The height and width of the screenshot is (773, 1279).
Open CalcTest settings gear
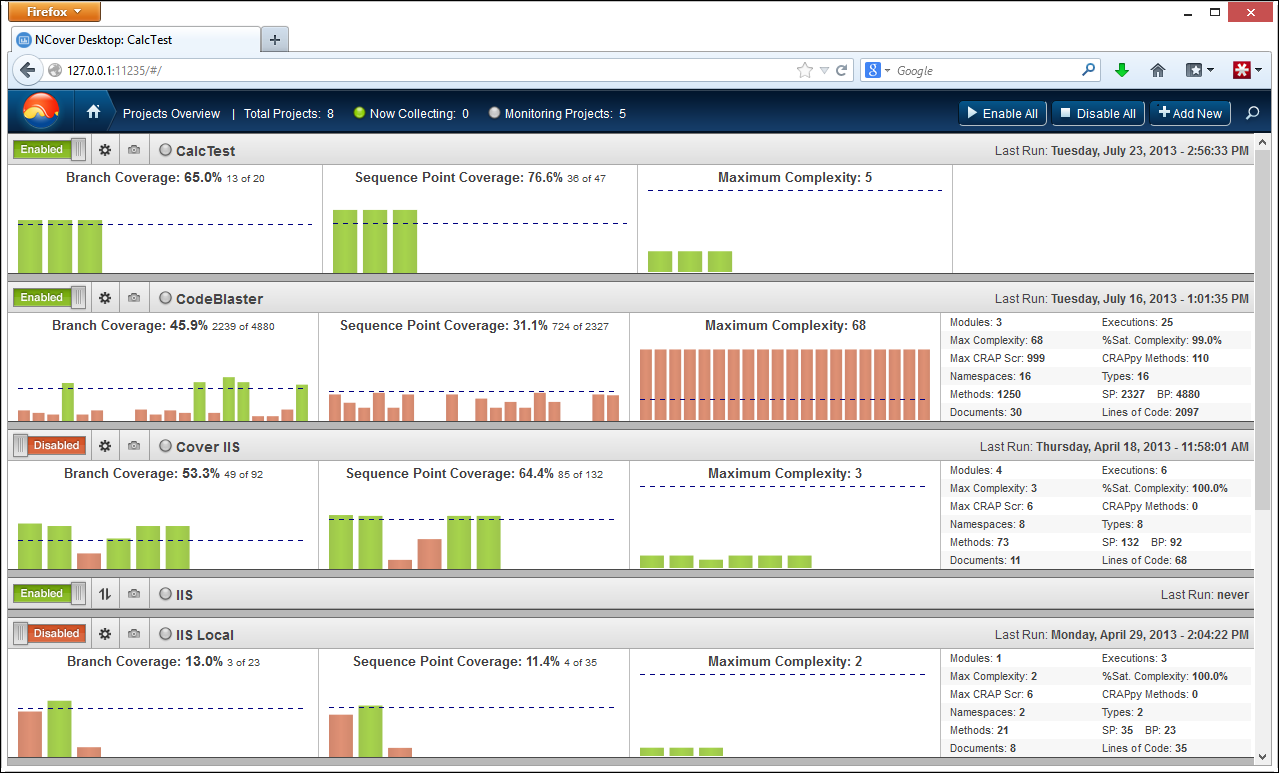(x=105, y=150)
